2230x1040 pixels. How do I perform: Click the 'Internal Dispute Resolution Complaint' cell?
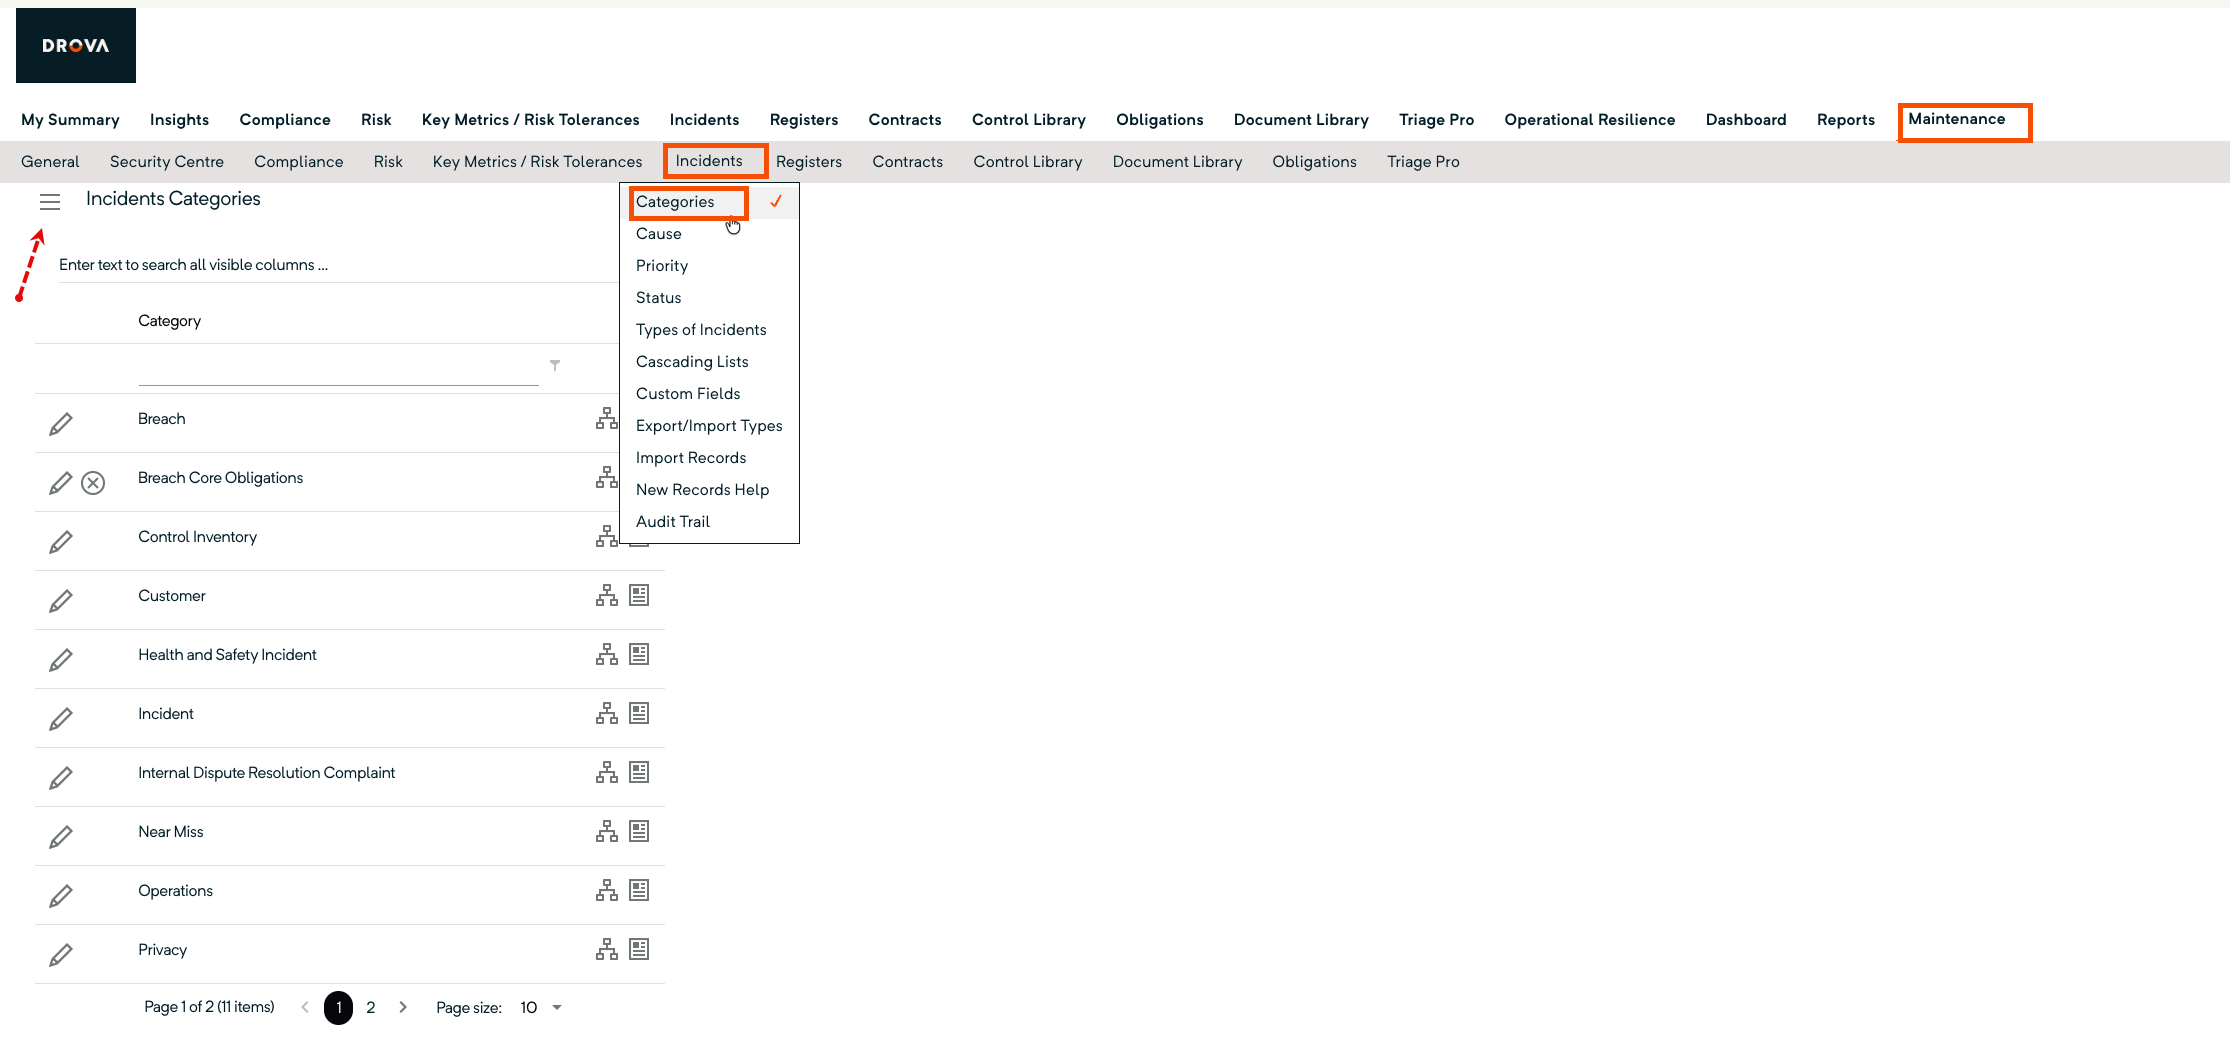267,773
